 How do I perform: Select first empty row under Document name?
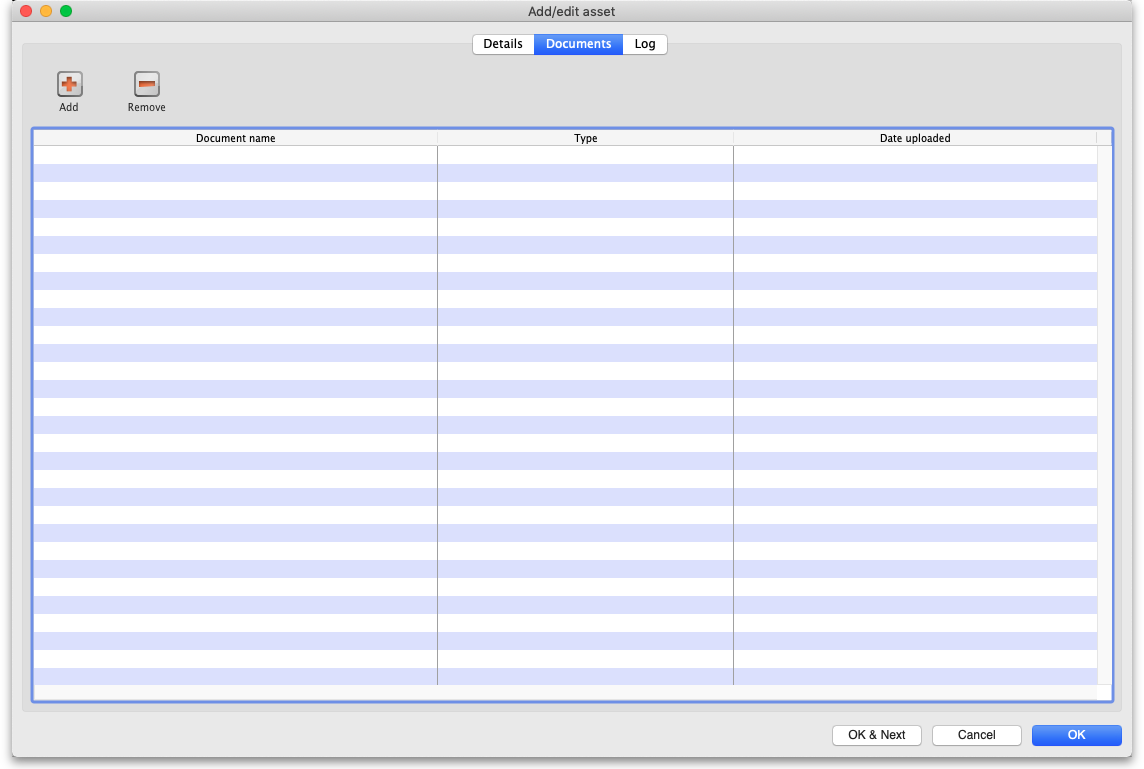click(235, 155)
